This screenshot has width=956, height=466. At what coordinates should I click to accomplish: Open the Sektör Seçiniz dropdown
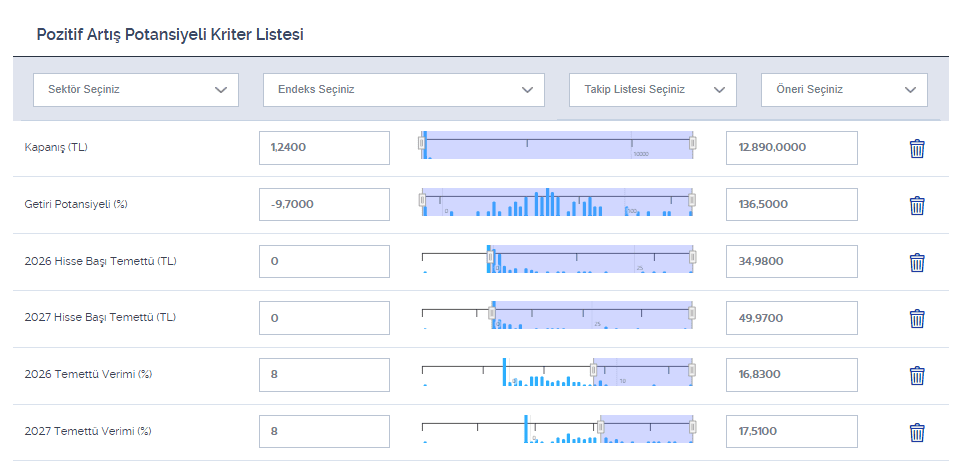pyautogui.click(x=136, y=90)
